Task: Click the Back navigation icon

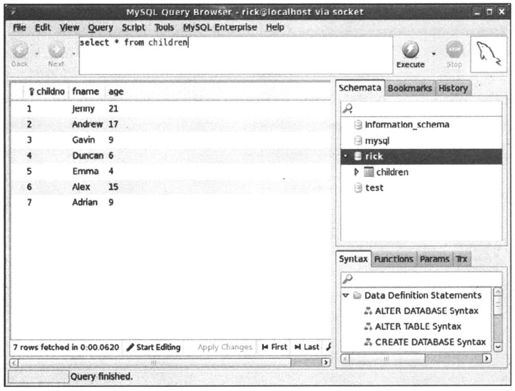Action: (x=20, y=50)
